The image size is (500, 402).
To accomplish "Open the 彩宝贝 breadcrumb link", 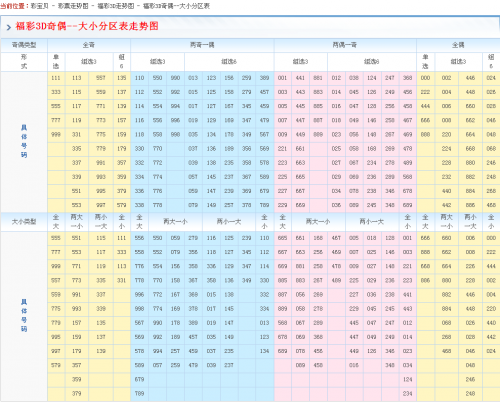I will (x=39, y=6).
